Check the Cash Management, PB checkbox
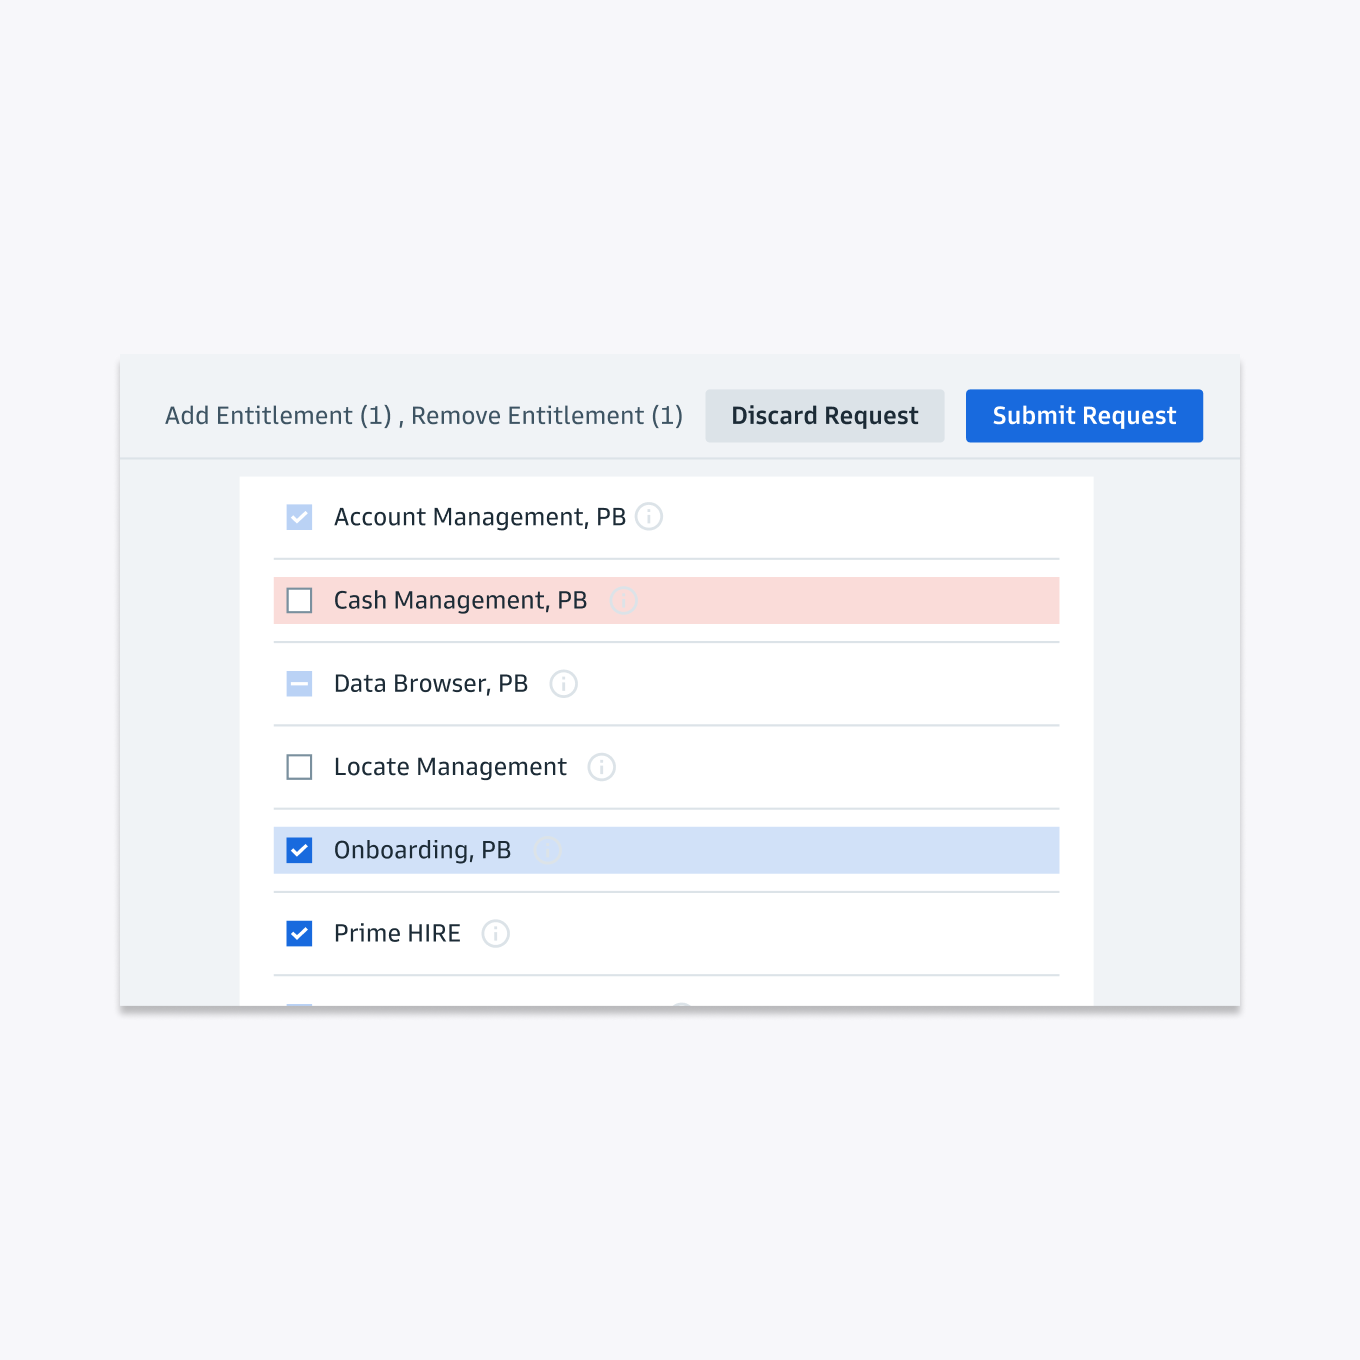 point(299,600)
